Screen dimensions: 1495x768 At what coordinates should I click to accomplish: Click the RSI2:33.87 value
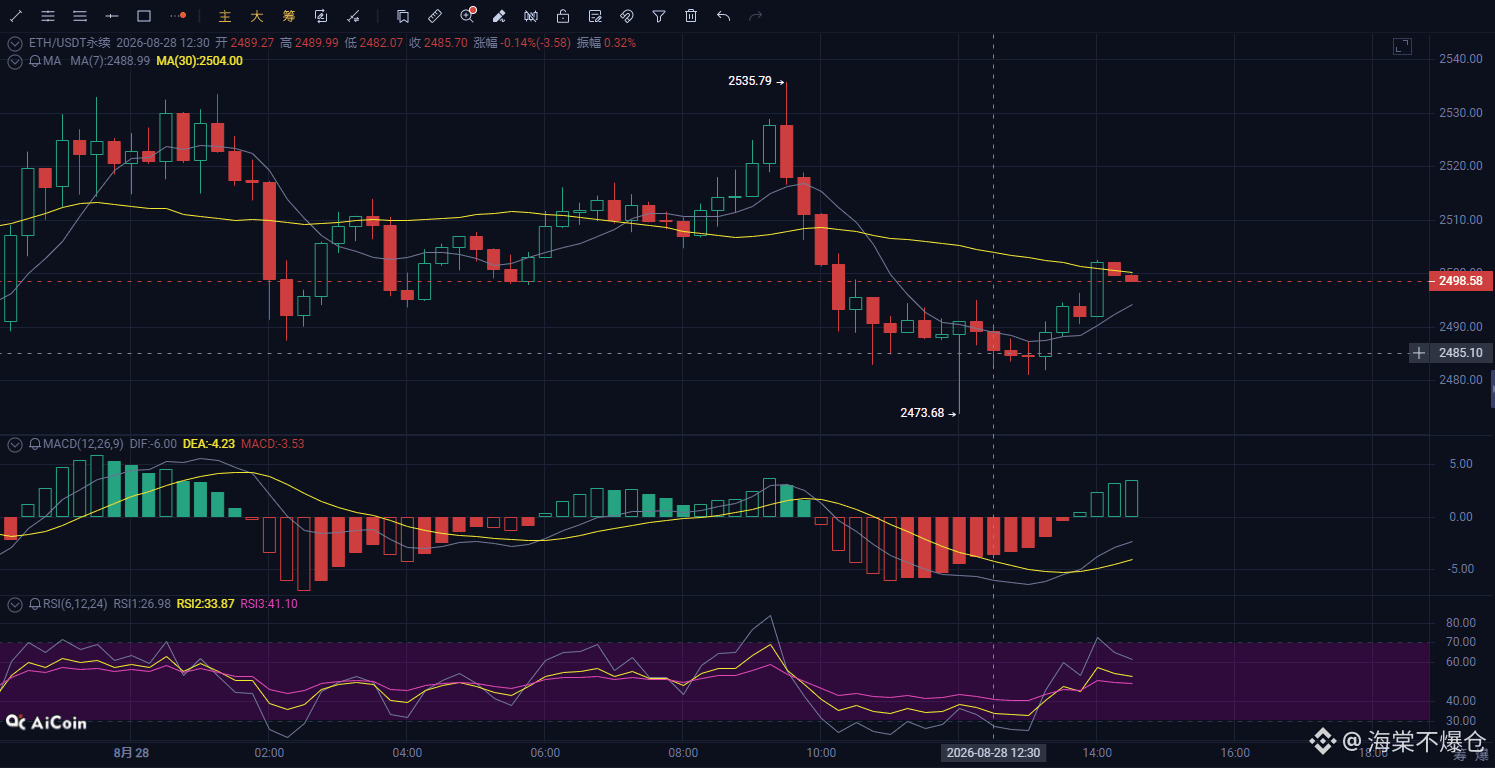click(x=205, y=604)
